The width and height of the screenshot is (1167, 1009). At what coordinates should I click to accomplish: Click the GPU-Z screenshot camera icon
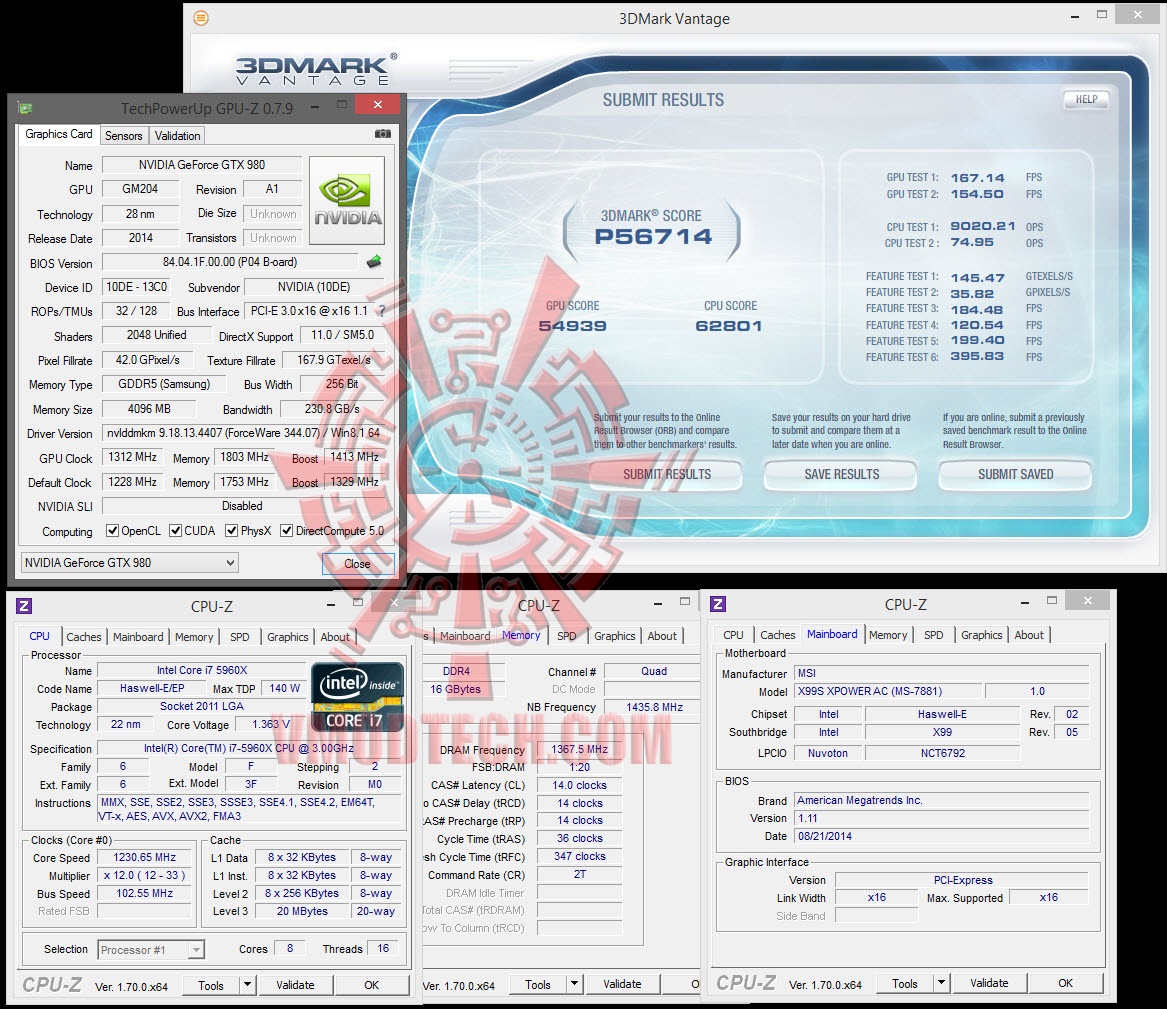pyautogui.click(x=383, y=134)
